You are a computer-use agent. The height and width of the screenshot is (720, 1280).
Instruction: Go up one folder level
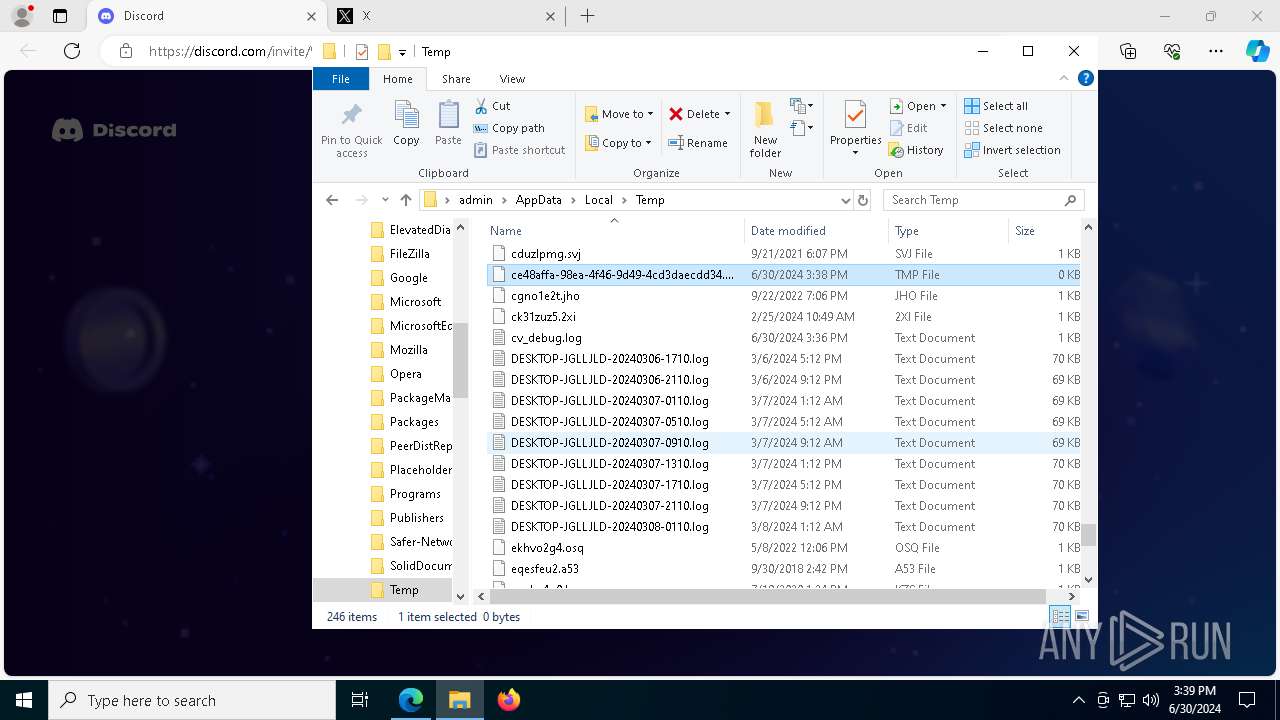[405, 200]
